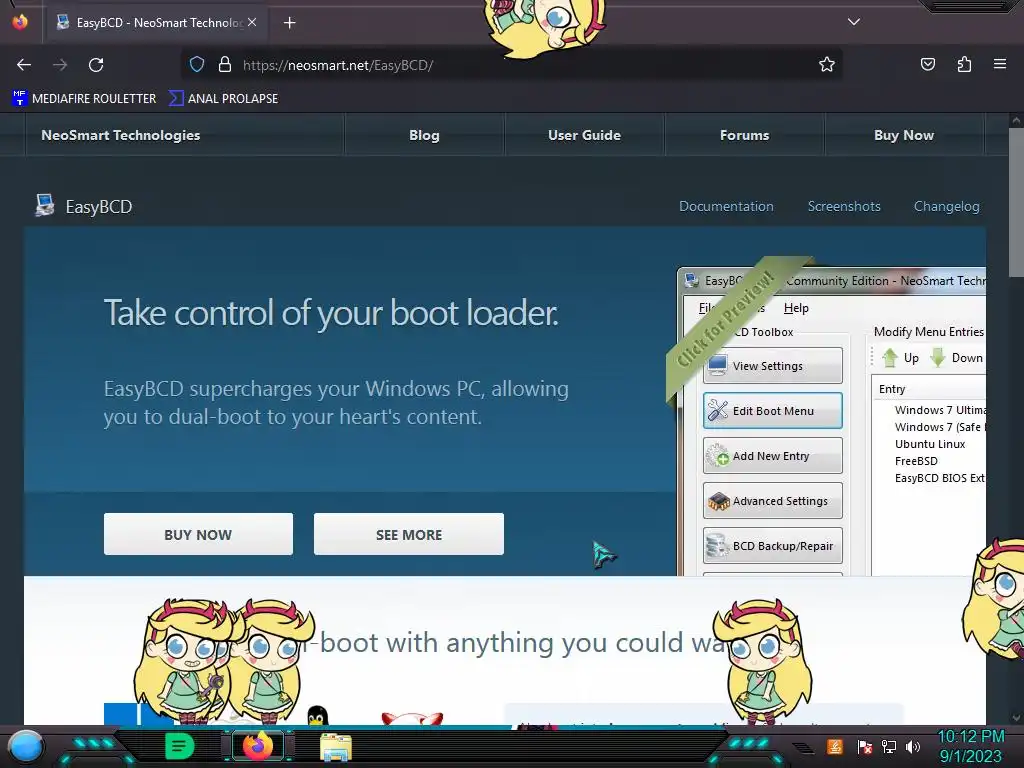Open File Explorer from the taskbar
Viewport: 1024px width, 768px height.
(336, 747)
